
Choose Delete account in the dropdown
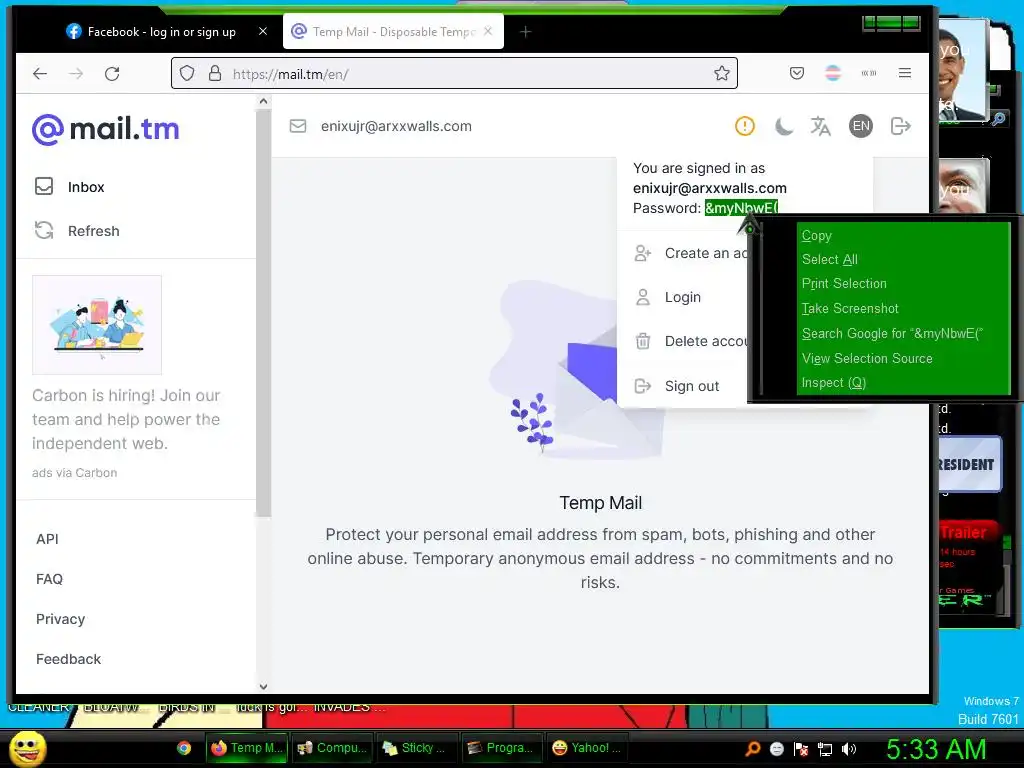(691, 341)
